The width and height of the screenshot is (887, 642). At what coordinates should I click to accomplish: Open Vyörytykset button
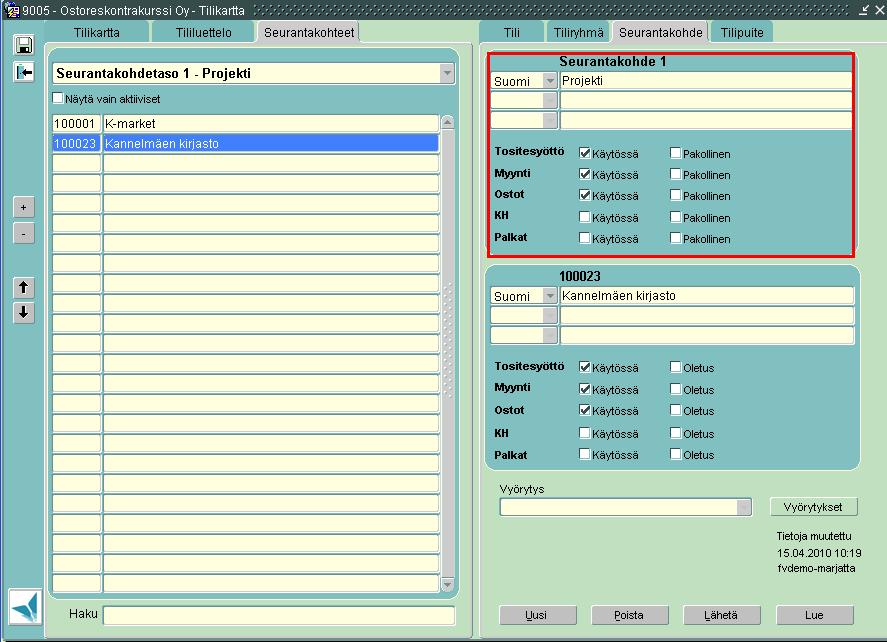pyautogui.click(x=813, y=507)
